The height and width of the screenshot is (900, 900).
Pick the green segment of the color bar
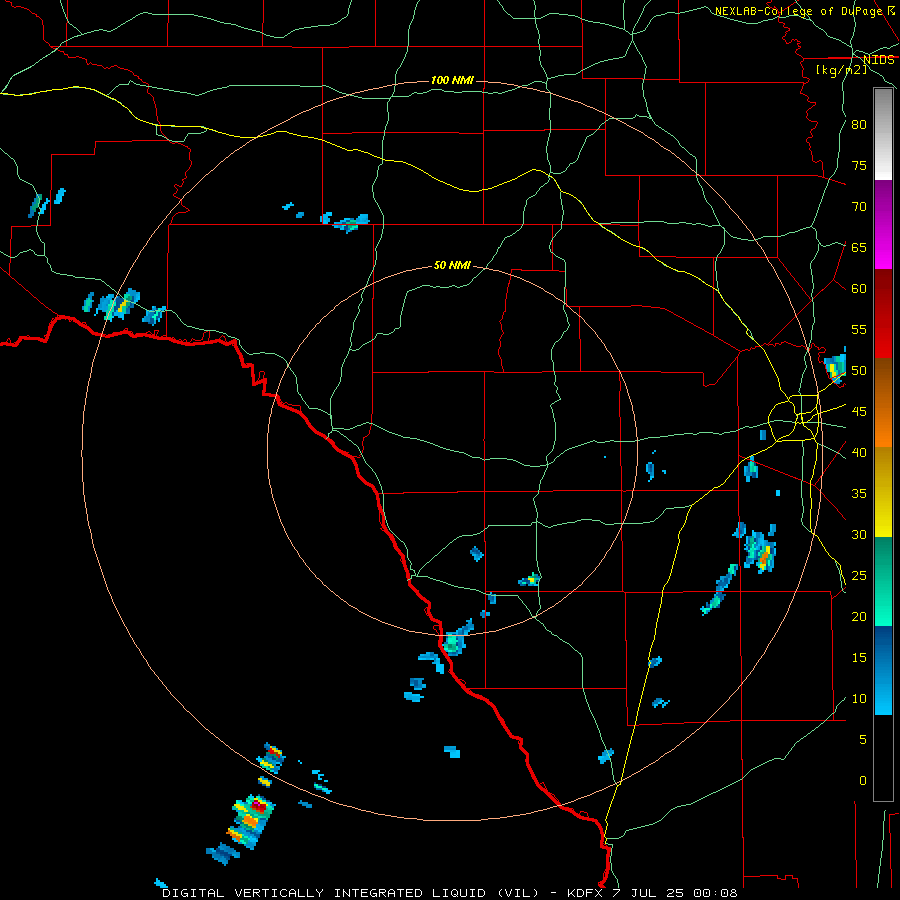[883, 581]
